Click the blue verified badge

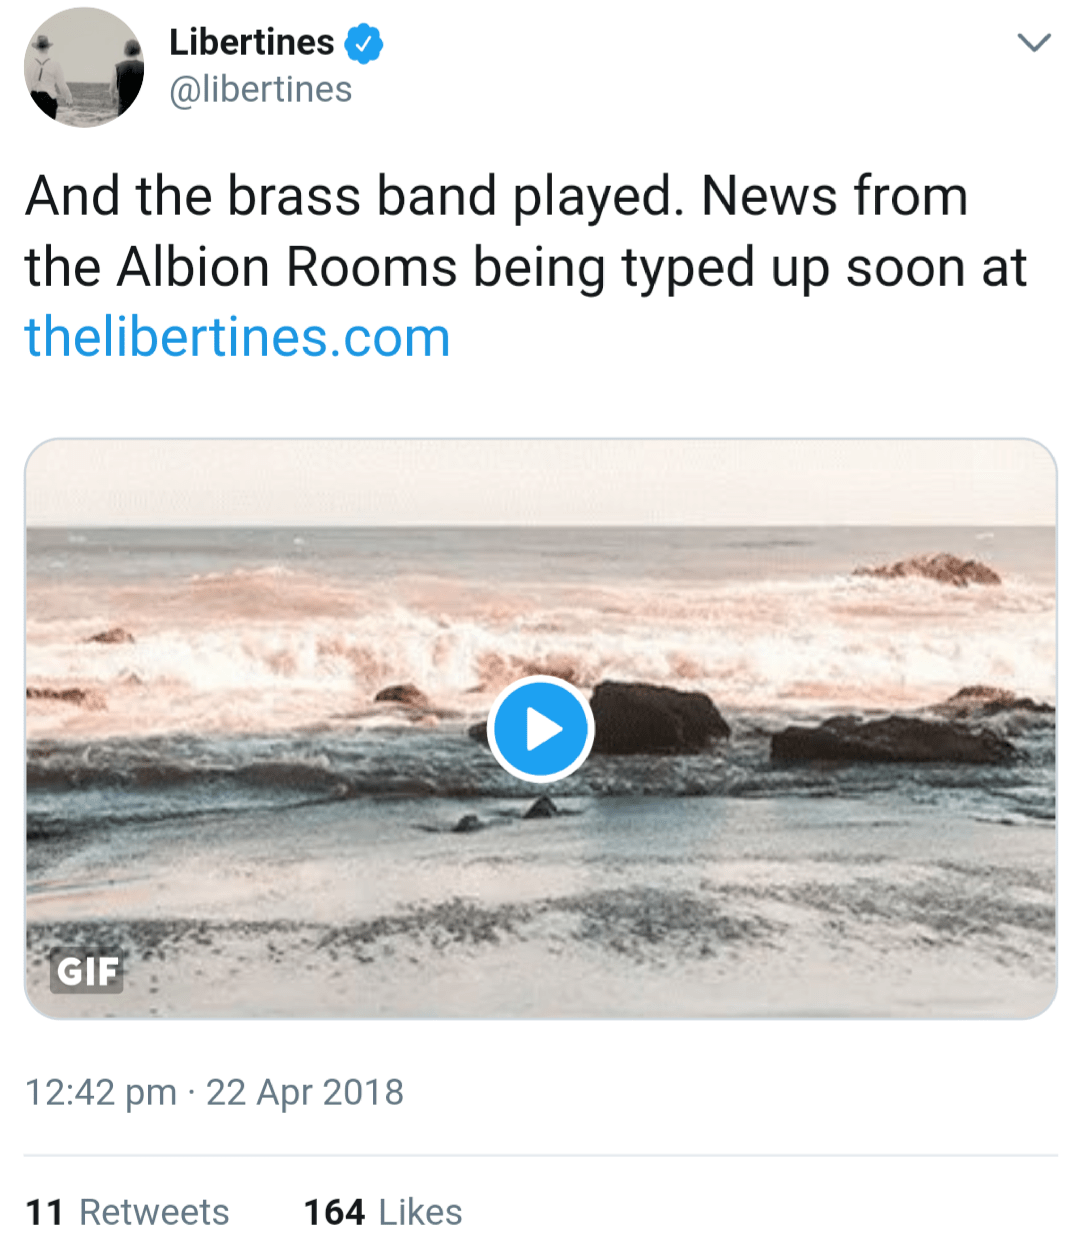coord(364,44)
